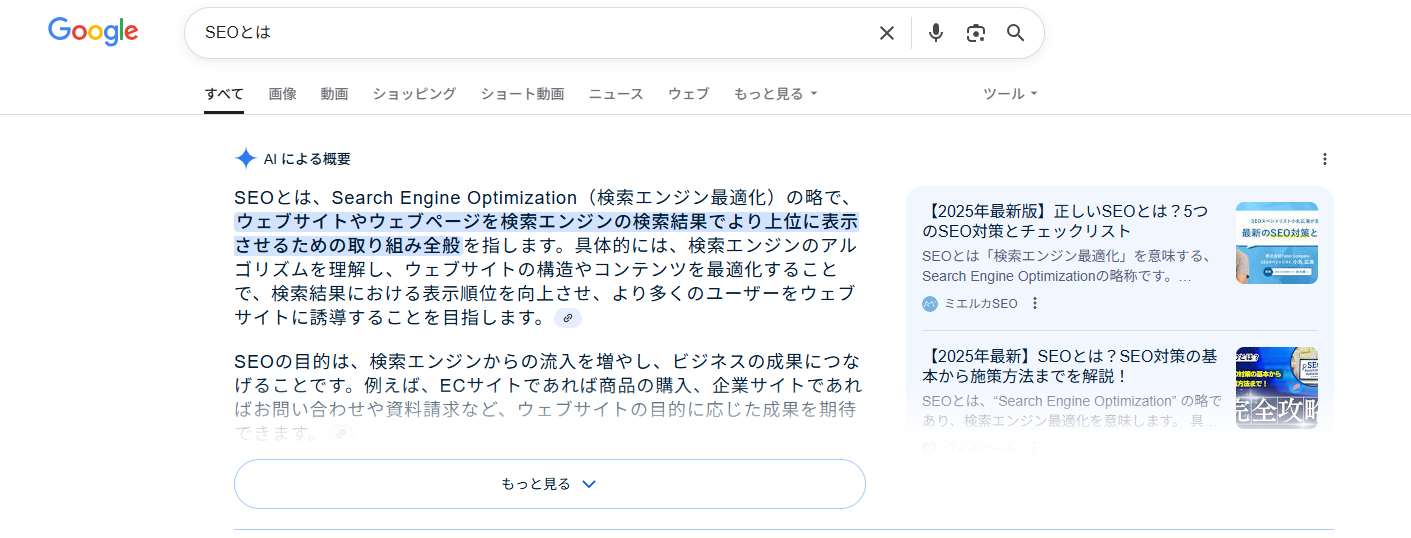Open the ショッピング tab
The image size is (1411, 538).
tap(414, 94)
